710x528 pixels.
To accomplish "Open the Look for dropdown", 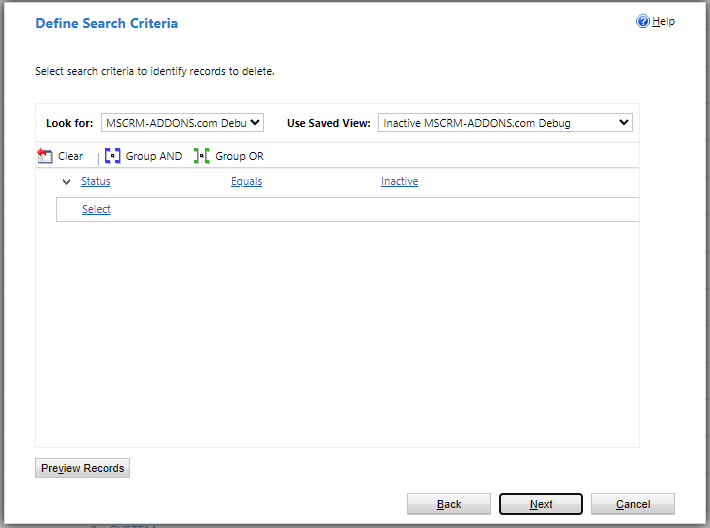I will (182, 123).
